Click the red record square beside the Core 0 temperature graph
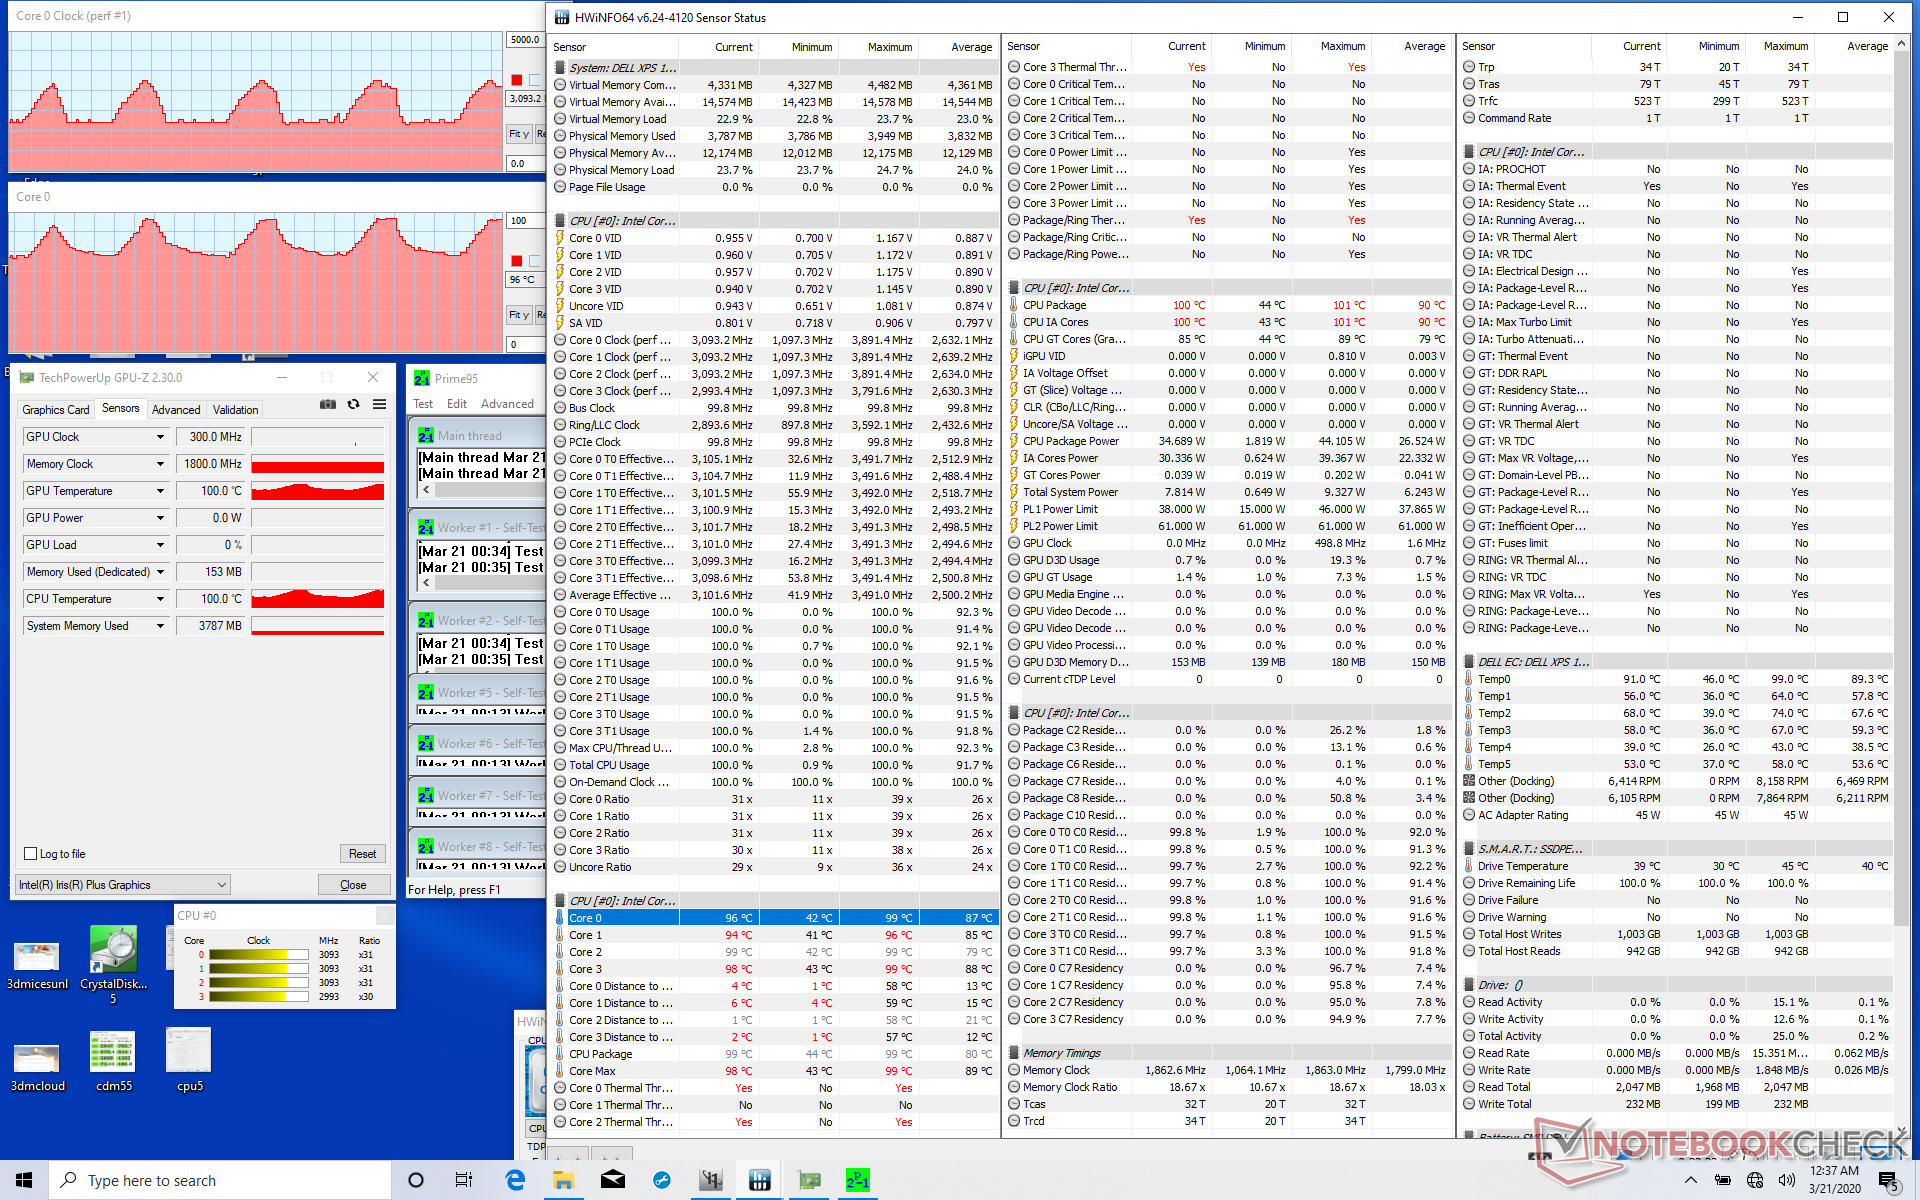Viewport: 1920px width, 1200px height. (x=517, y=261)
